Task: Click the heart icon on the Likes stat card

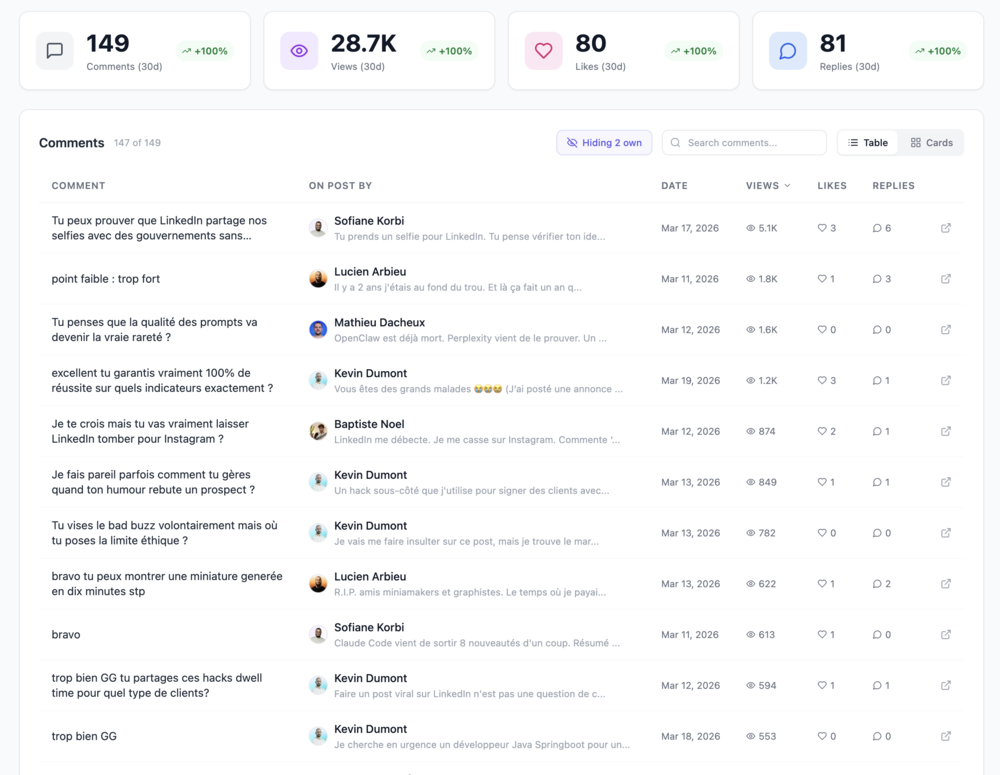Action: coord(543,51)
